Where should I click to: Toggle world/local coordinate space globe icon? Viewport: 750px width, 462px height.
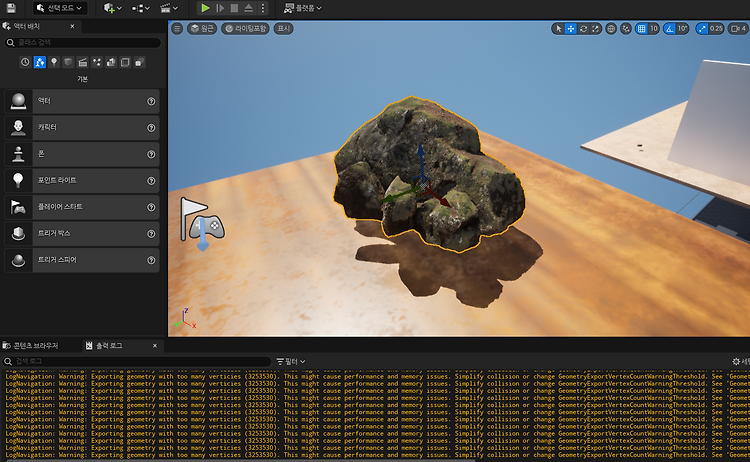coord(611,29)
